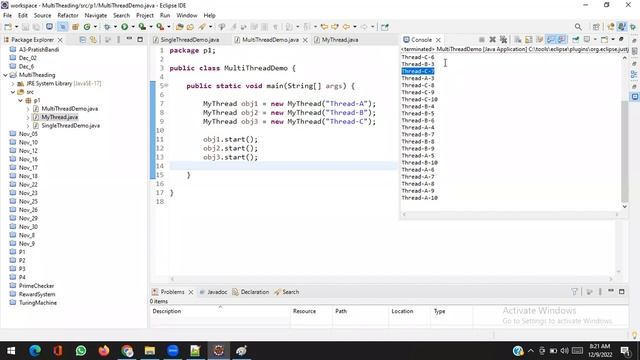The width and height of the screenshot is (640, 360).
Task: Click the Description column header
Action: [x=220, y=311]
